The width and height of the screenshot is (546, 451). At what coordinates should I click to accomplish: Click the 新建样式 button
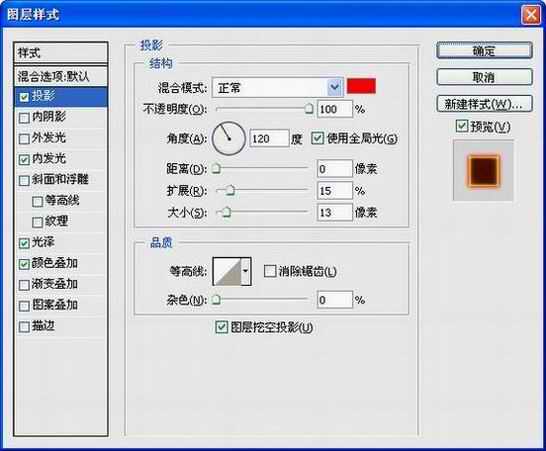484,104
